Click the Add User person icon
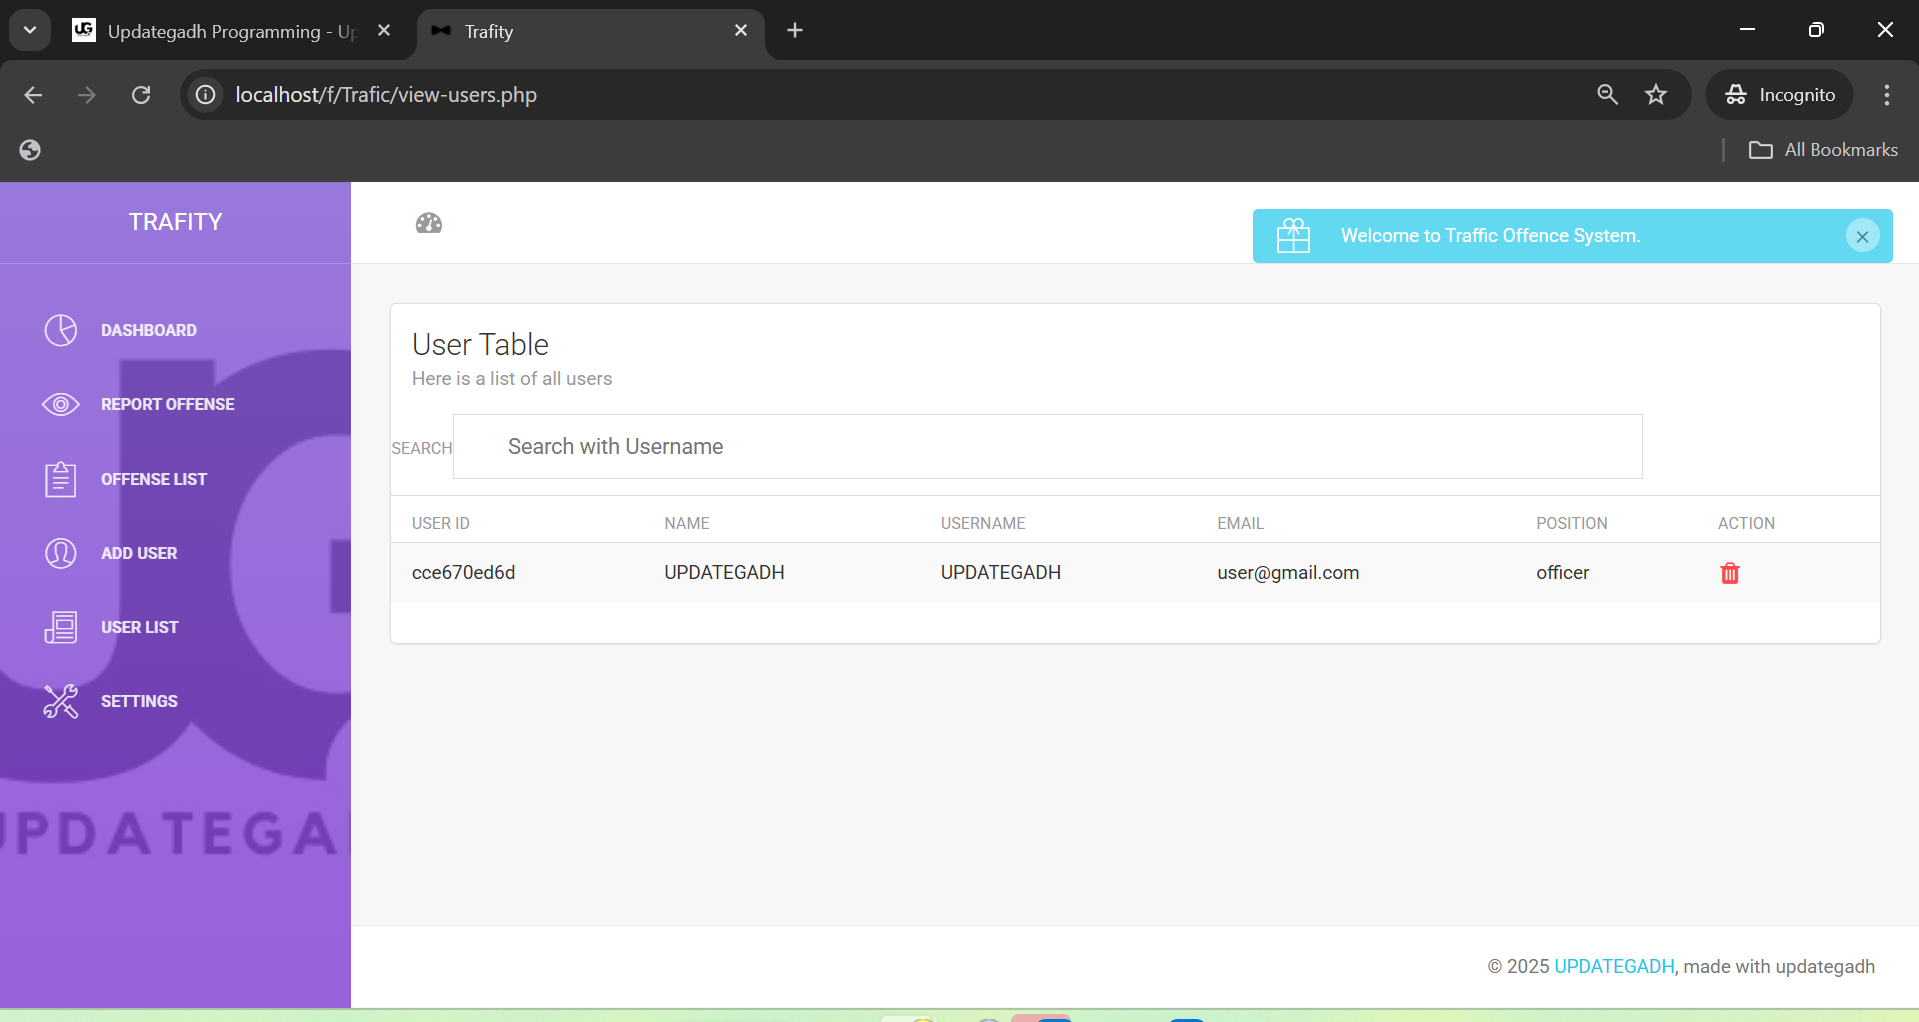Viewport: 1919px width, 1022px height. tap(60, 553)
